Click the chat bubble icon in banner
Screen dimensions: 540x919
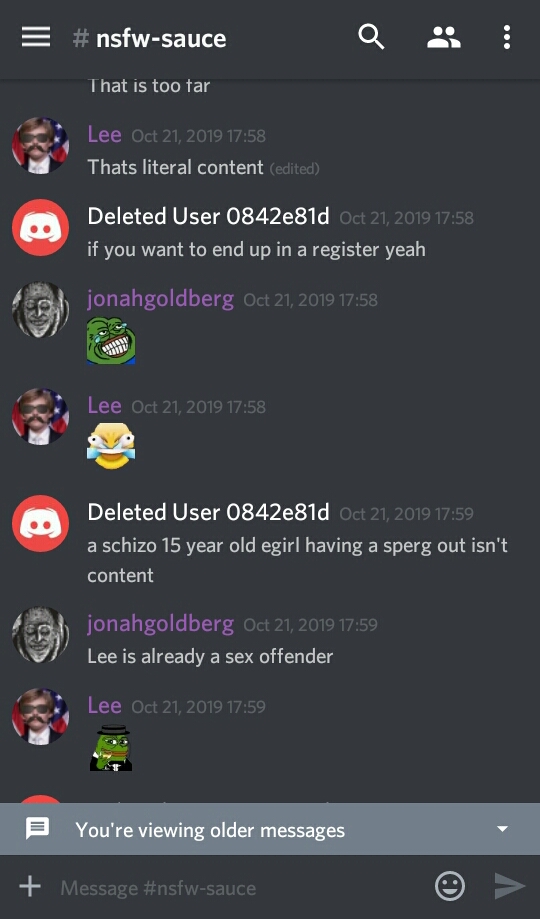point(38,829)
